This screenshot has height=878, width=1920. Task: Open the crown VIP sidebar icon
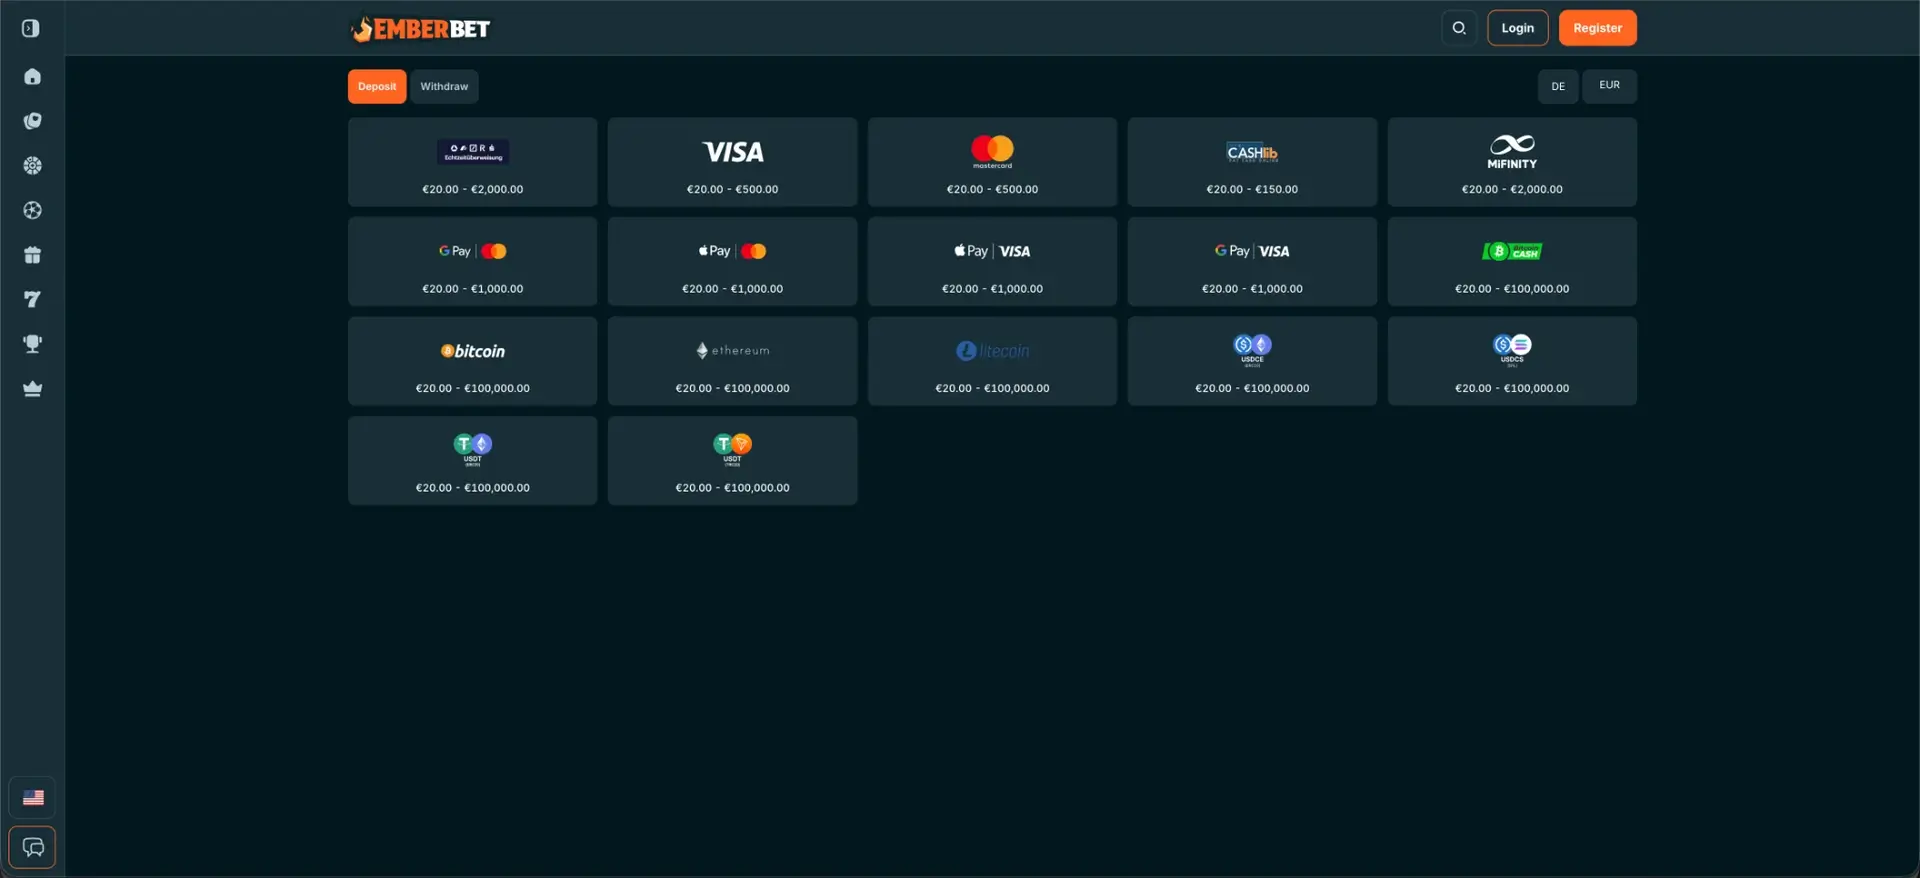[x=32, y=389]
